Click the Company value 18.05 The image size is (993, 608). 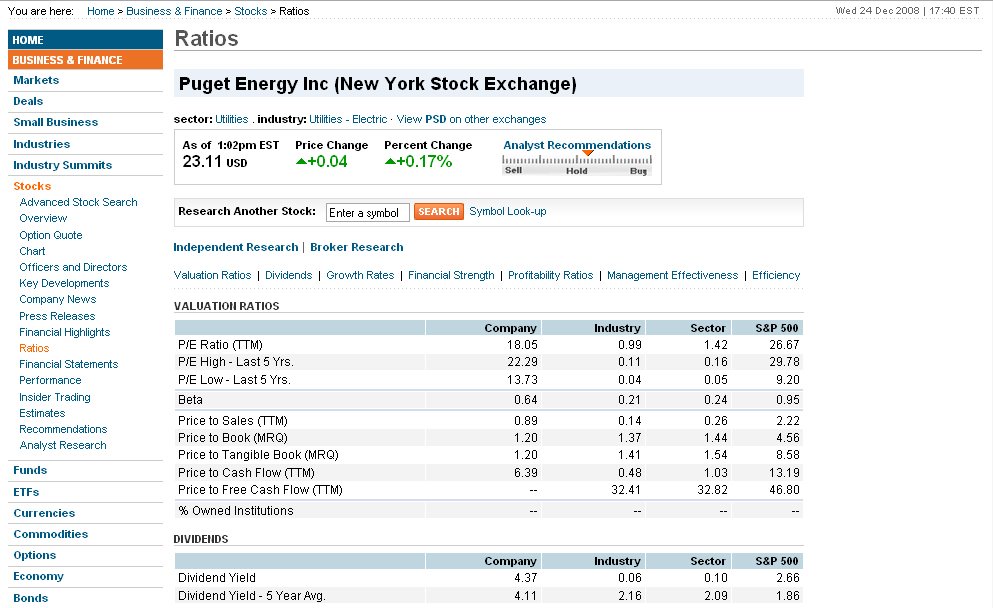pyautogui.click(x=522, y=345)
